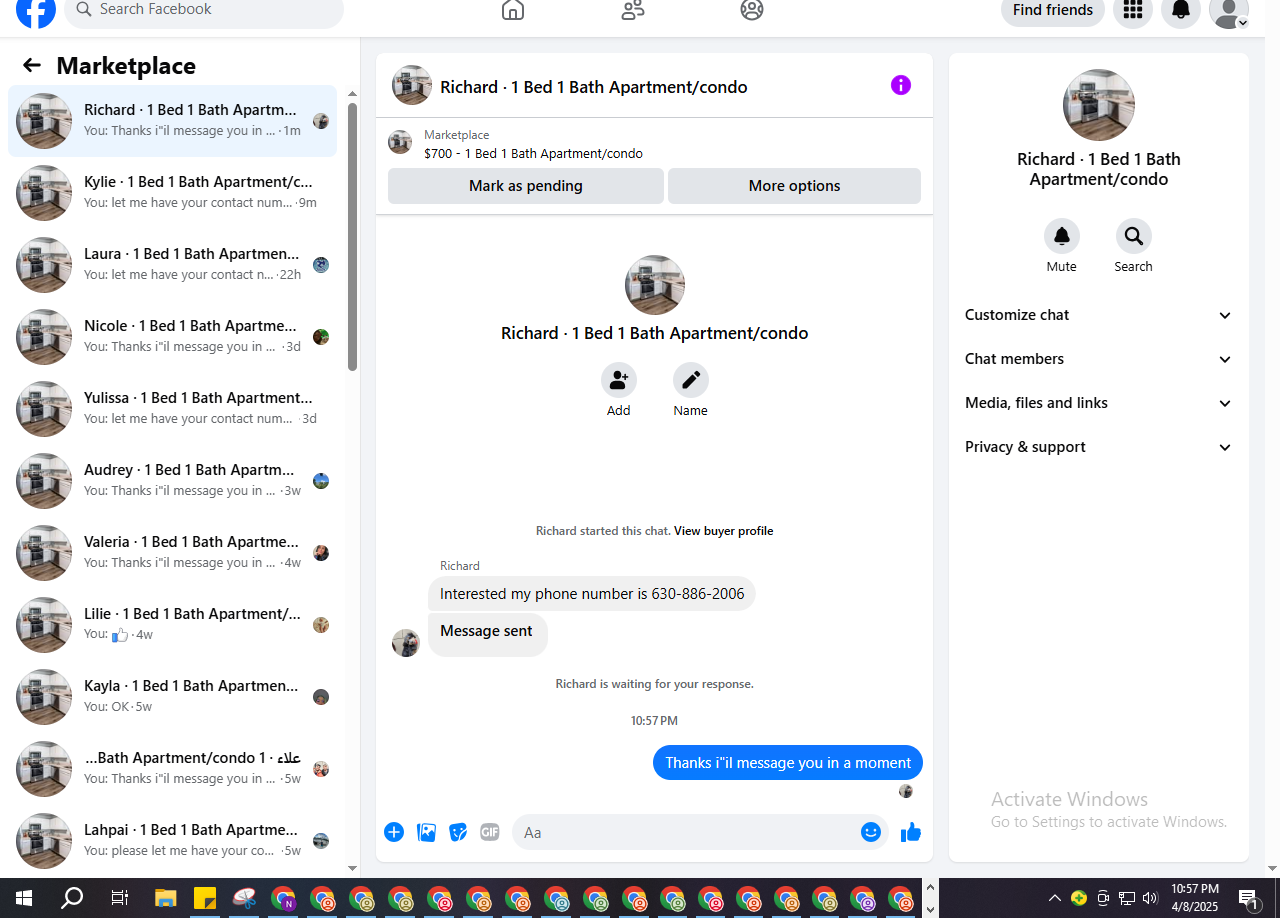Open Kylie's apartment conversation
Viewport: 1280px width, 918px height.
(172, 193)
